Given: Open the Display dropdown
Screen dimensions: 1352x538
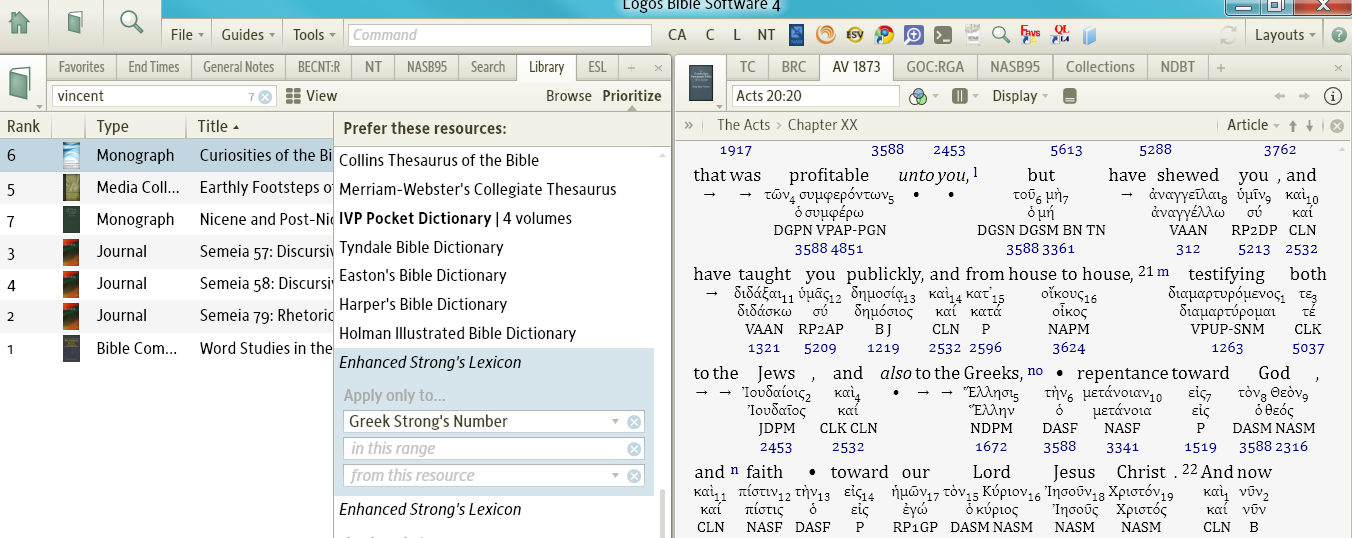Looking at the screenshot, I should click(x=1020, y=96).
